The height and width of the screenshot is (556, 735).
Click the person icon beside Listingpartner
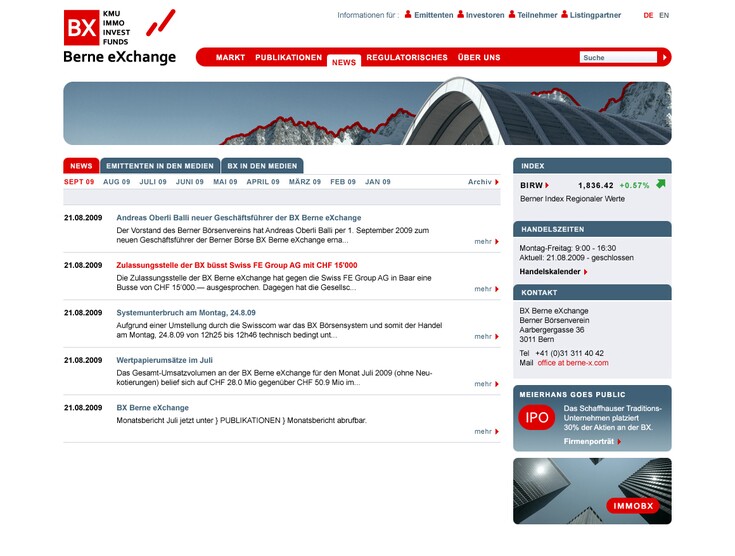click(565, 15)
